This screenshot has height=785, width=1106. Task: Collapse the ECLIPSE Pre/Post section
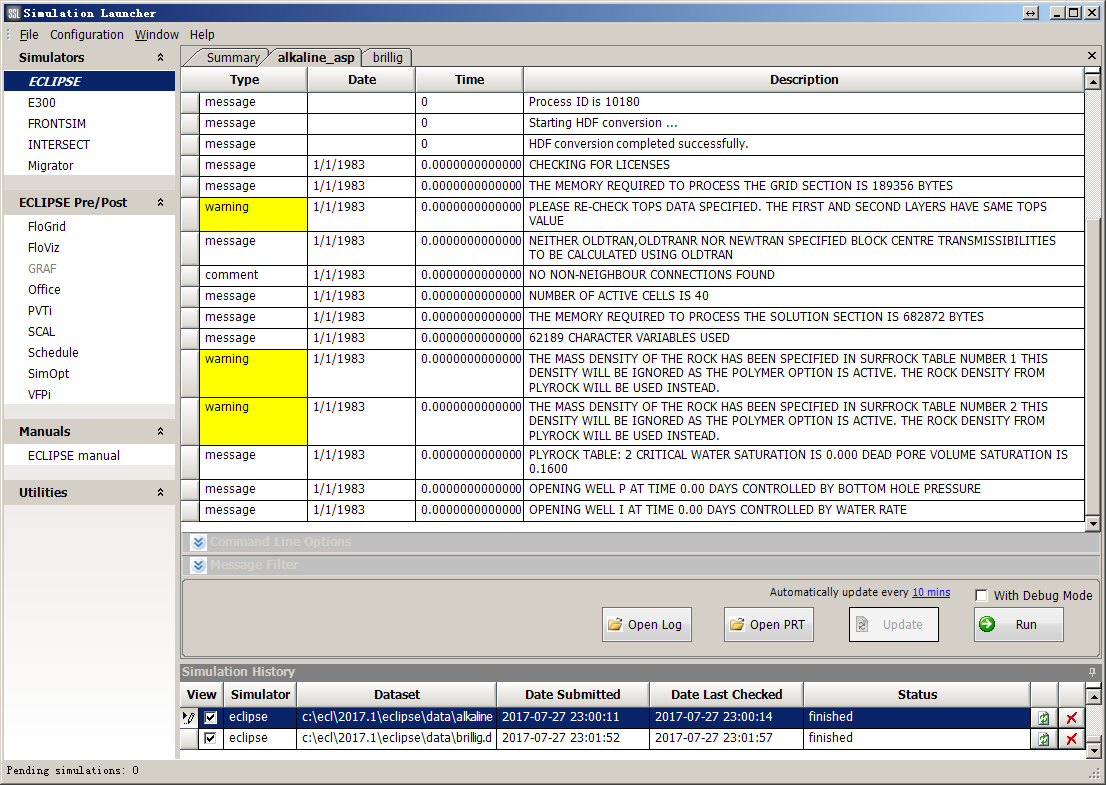[160, 202]
